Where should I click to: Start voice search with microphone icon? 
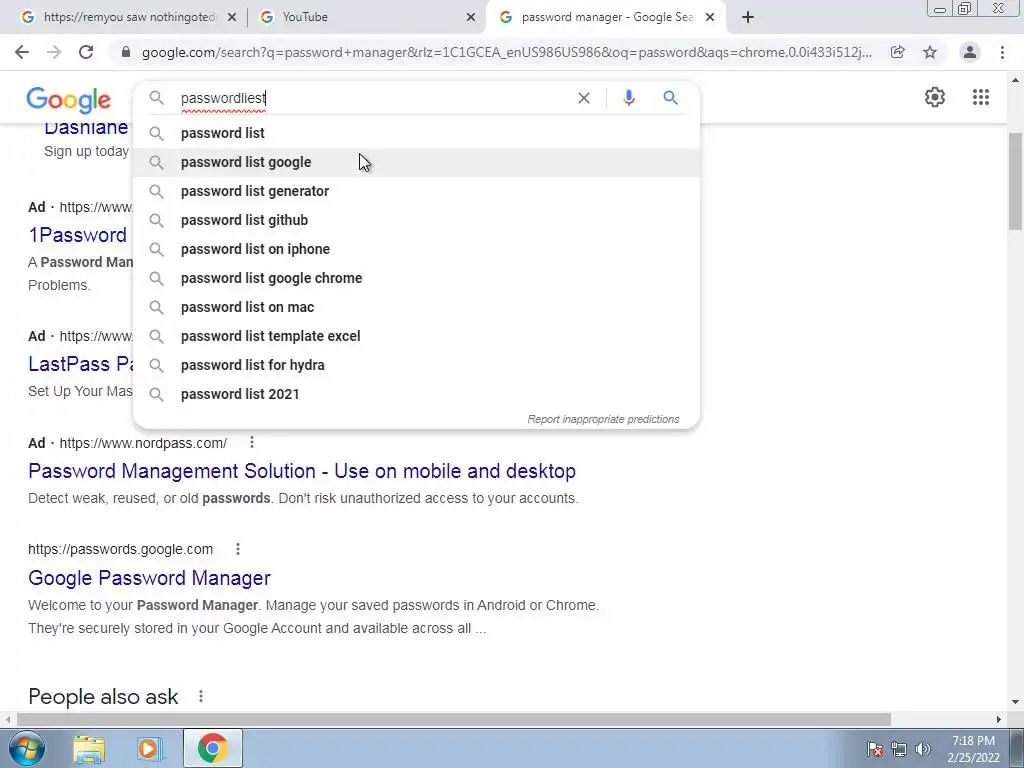click(628, 98)
